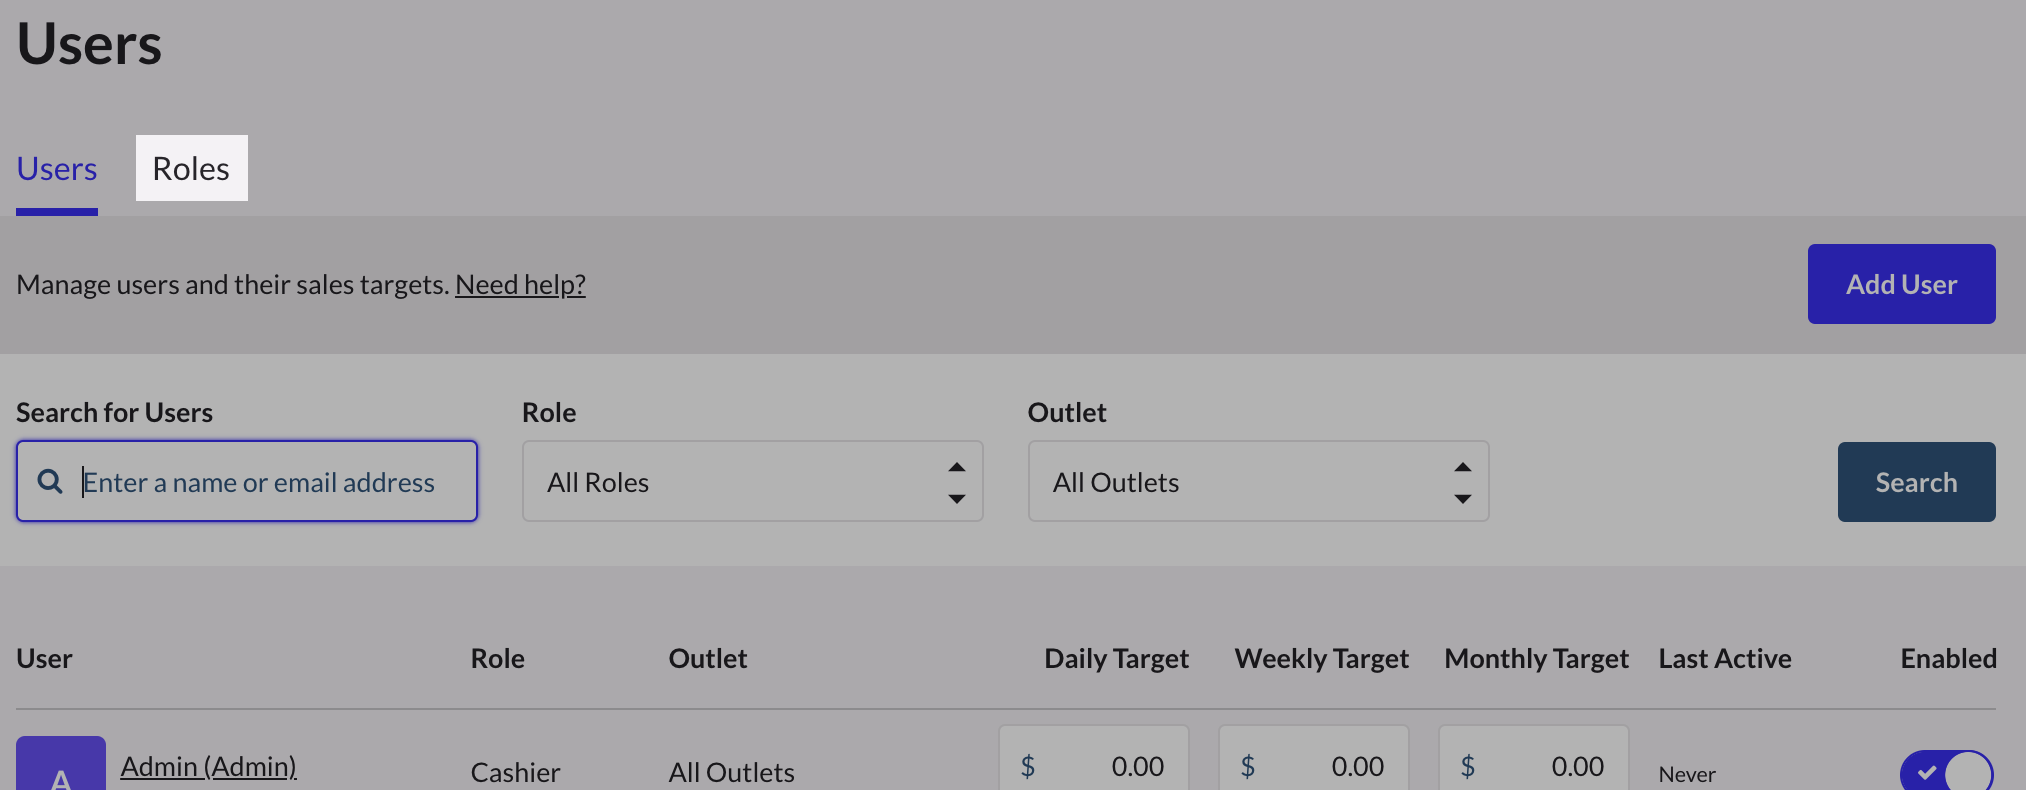Click the Weekly Target amount field
Screen dimensions: 2026x790
coord(1330,766)
